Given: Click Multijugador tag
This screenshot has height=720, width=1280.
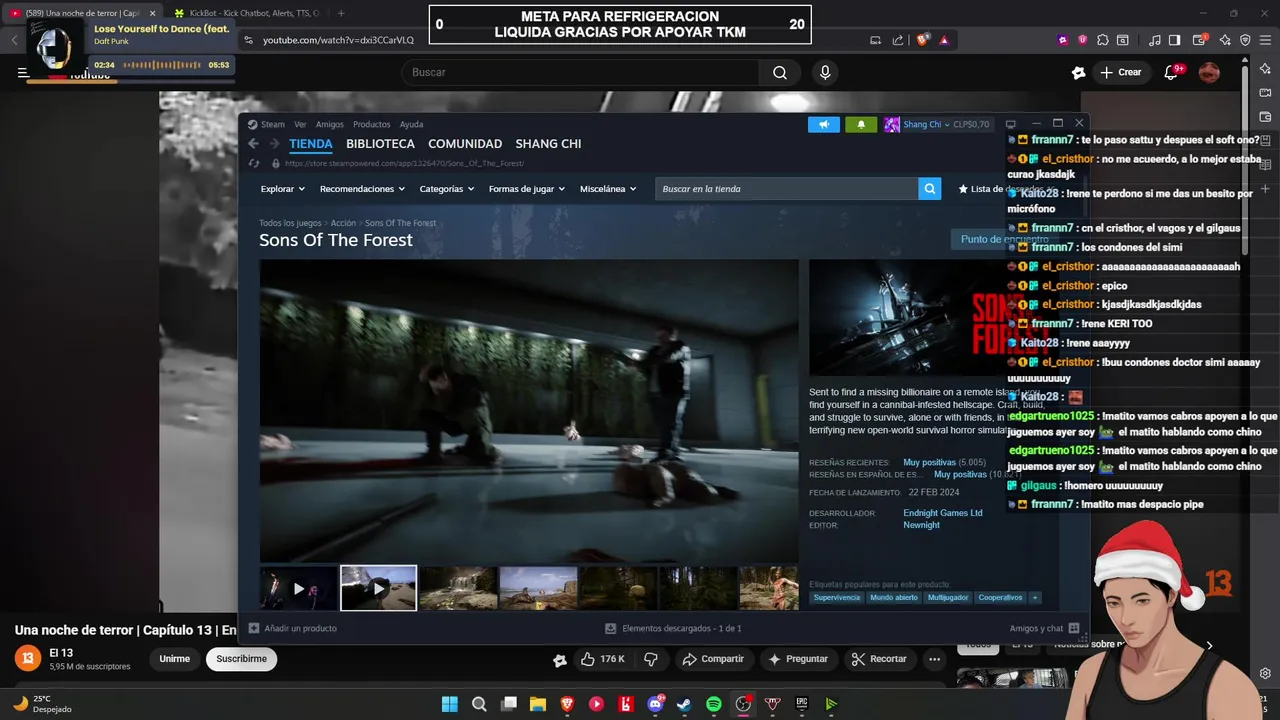Looking at the screenshot, I should 948,598.
